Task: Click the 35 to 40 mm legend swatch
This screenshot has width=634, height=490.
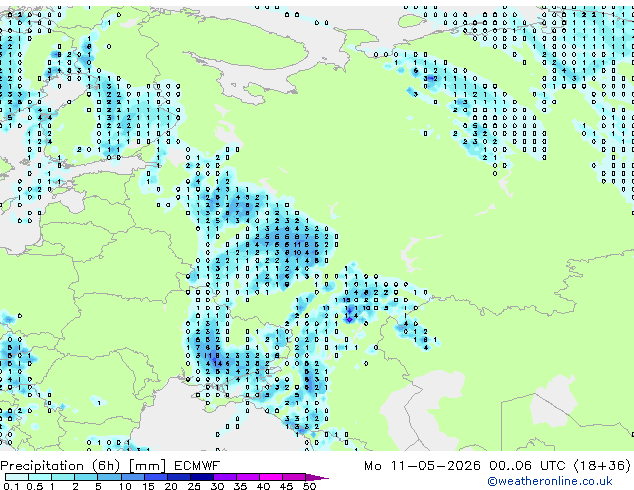Action: 248,477
